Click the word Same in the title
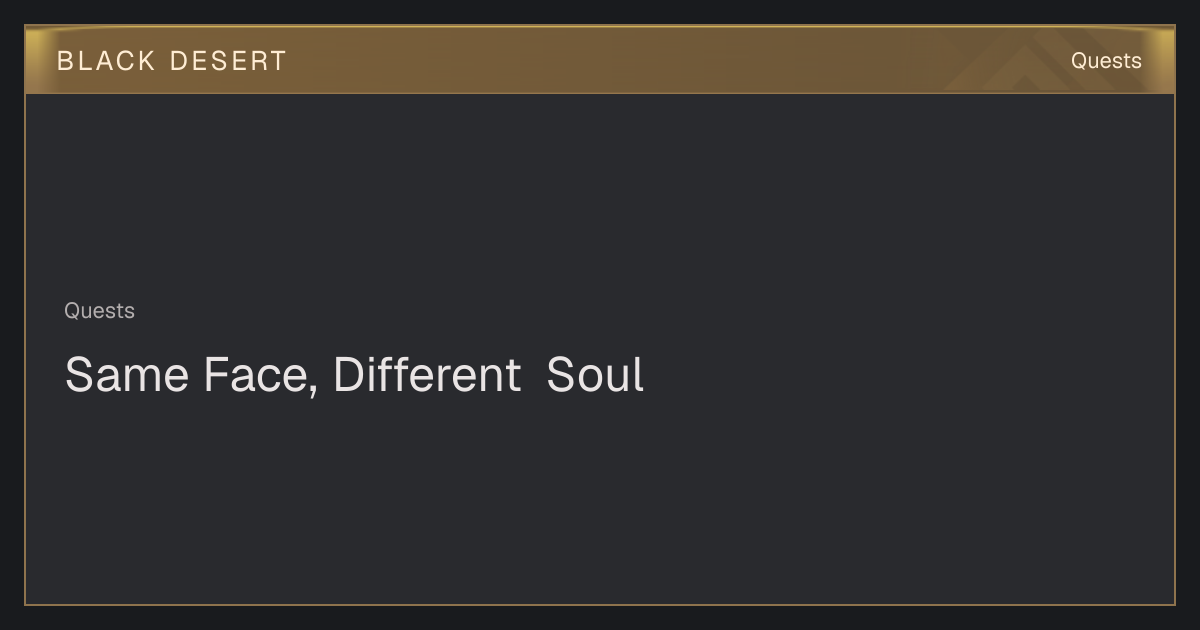 tap(127, 375)
